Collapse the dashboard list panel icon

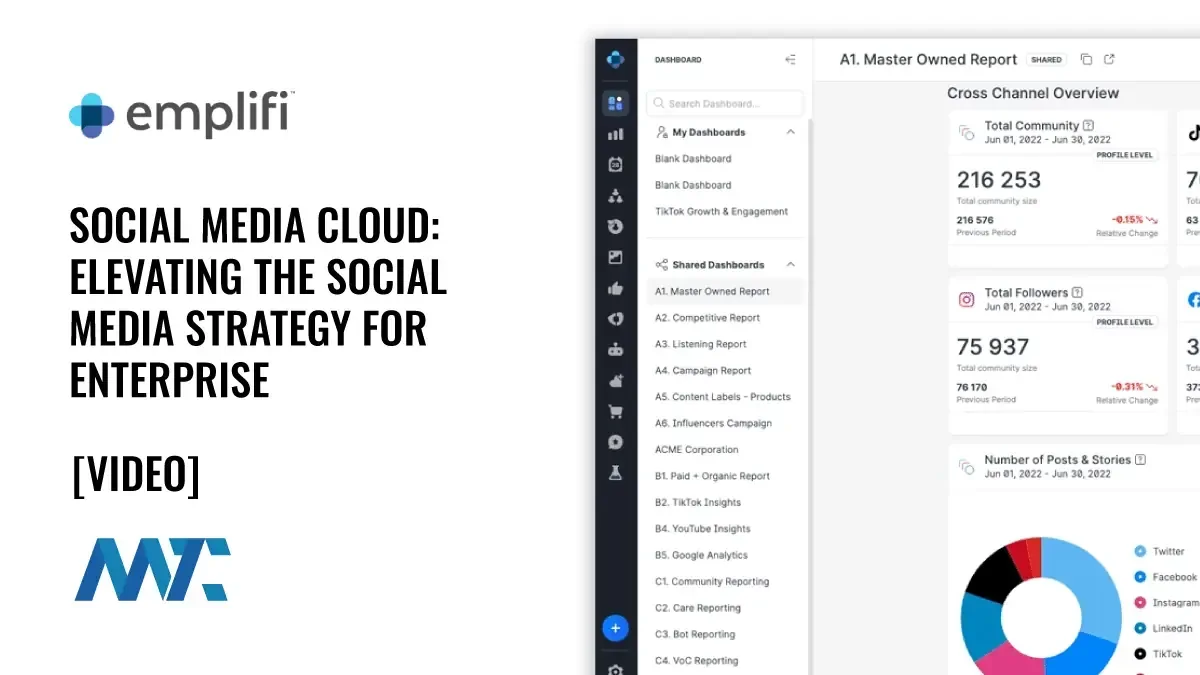(x=791, y=60)
